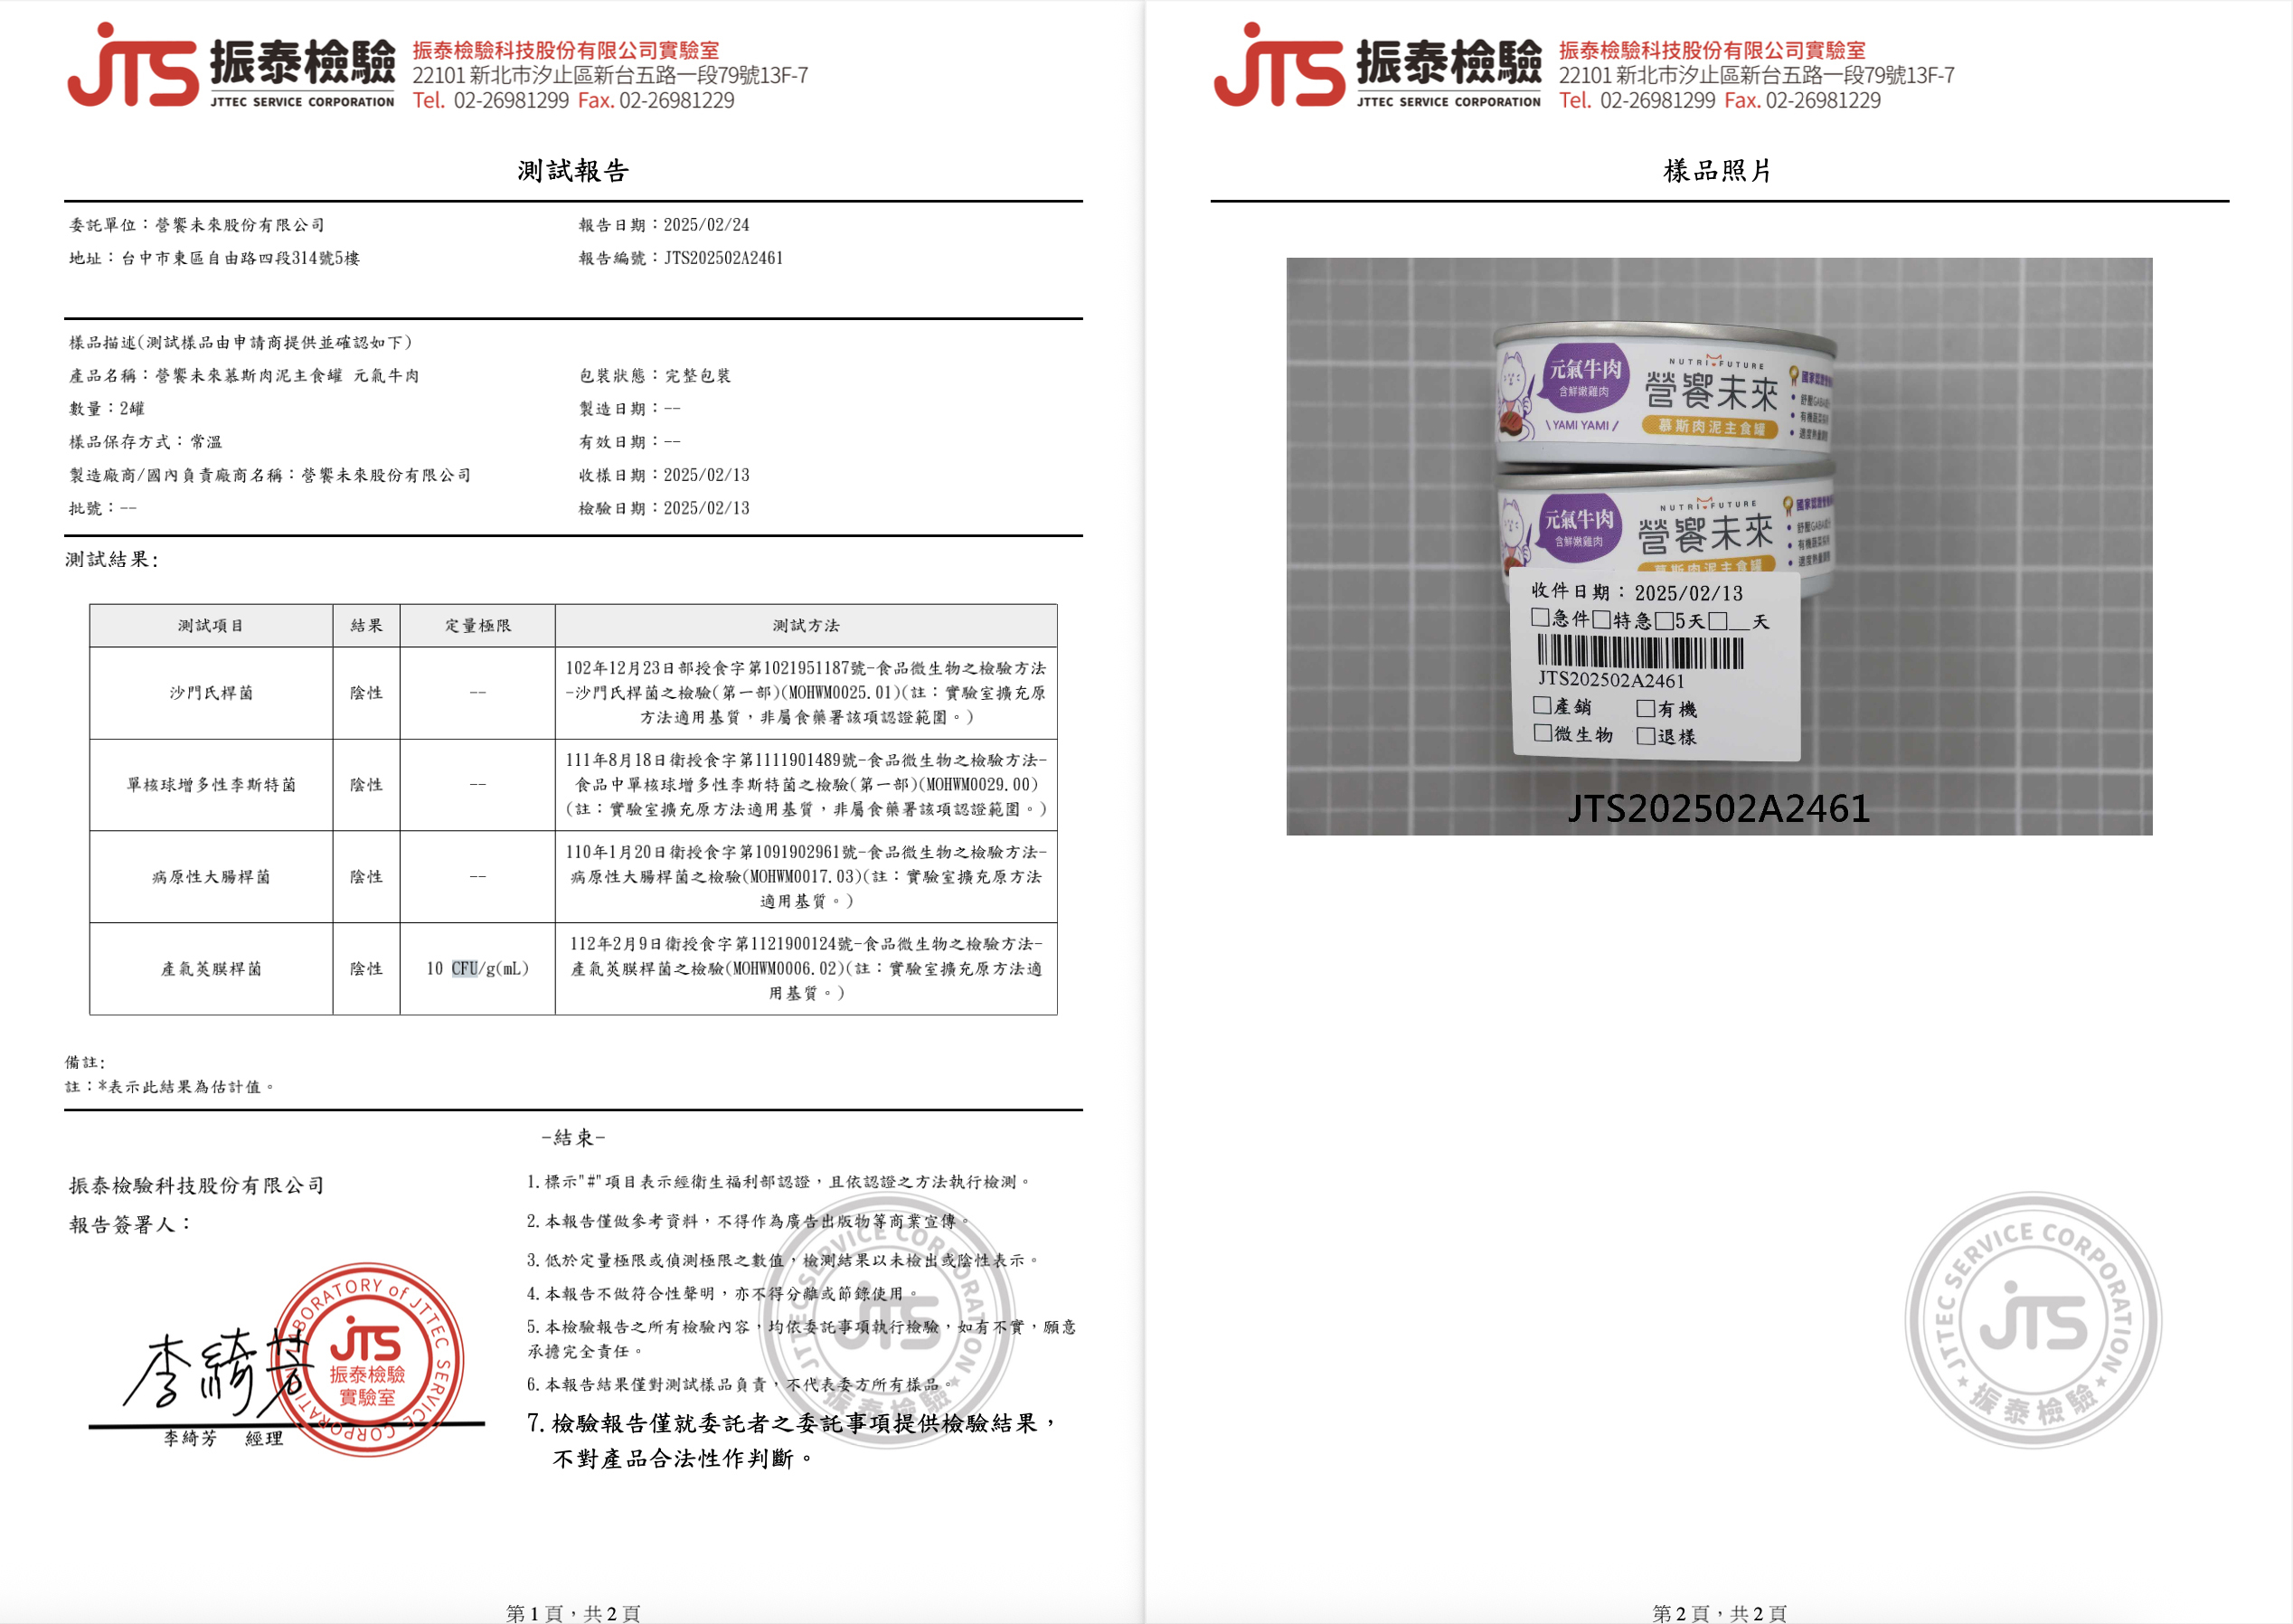Image resolution: width=2293 pixels, height=1624 pixels.
Task: Click the 有機 checkbox on the sample label
Action: (x=1646, y=708)
